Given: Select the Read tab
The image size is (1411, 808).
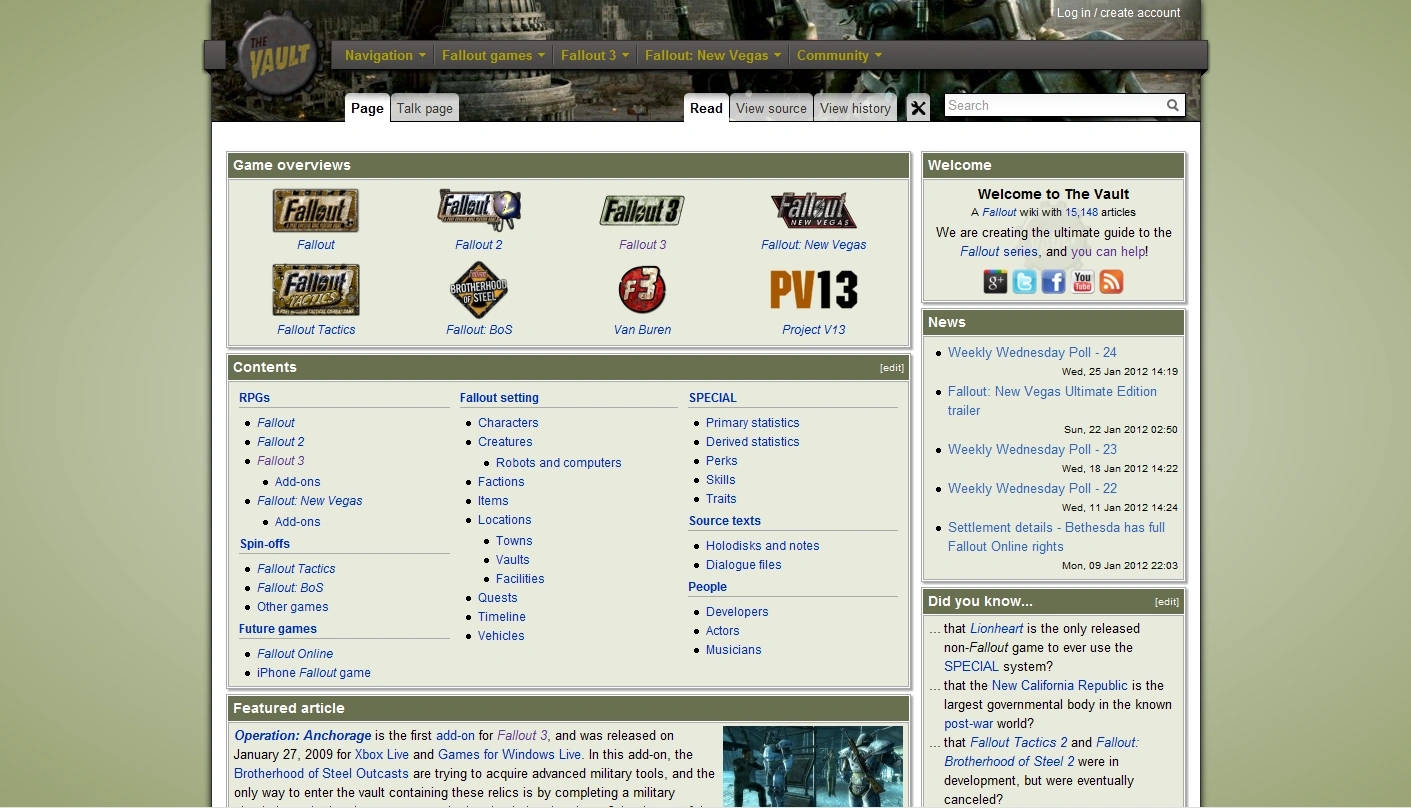Looking at the screenshot, I should 706,108.
